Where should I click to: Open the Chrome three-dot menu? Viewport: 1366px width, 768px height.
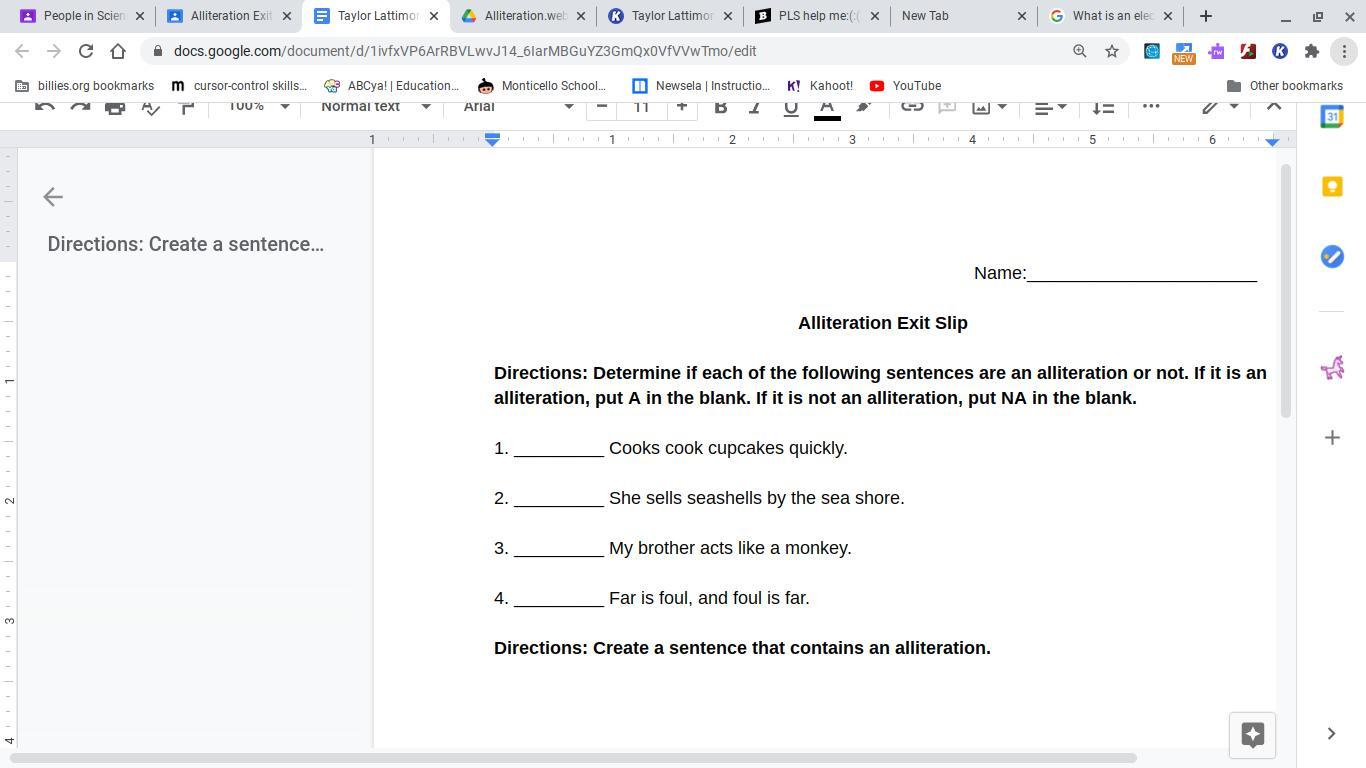point(1345,51)
